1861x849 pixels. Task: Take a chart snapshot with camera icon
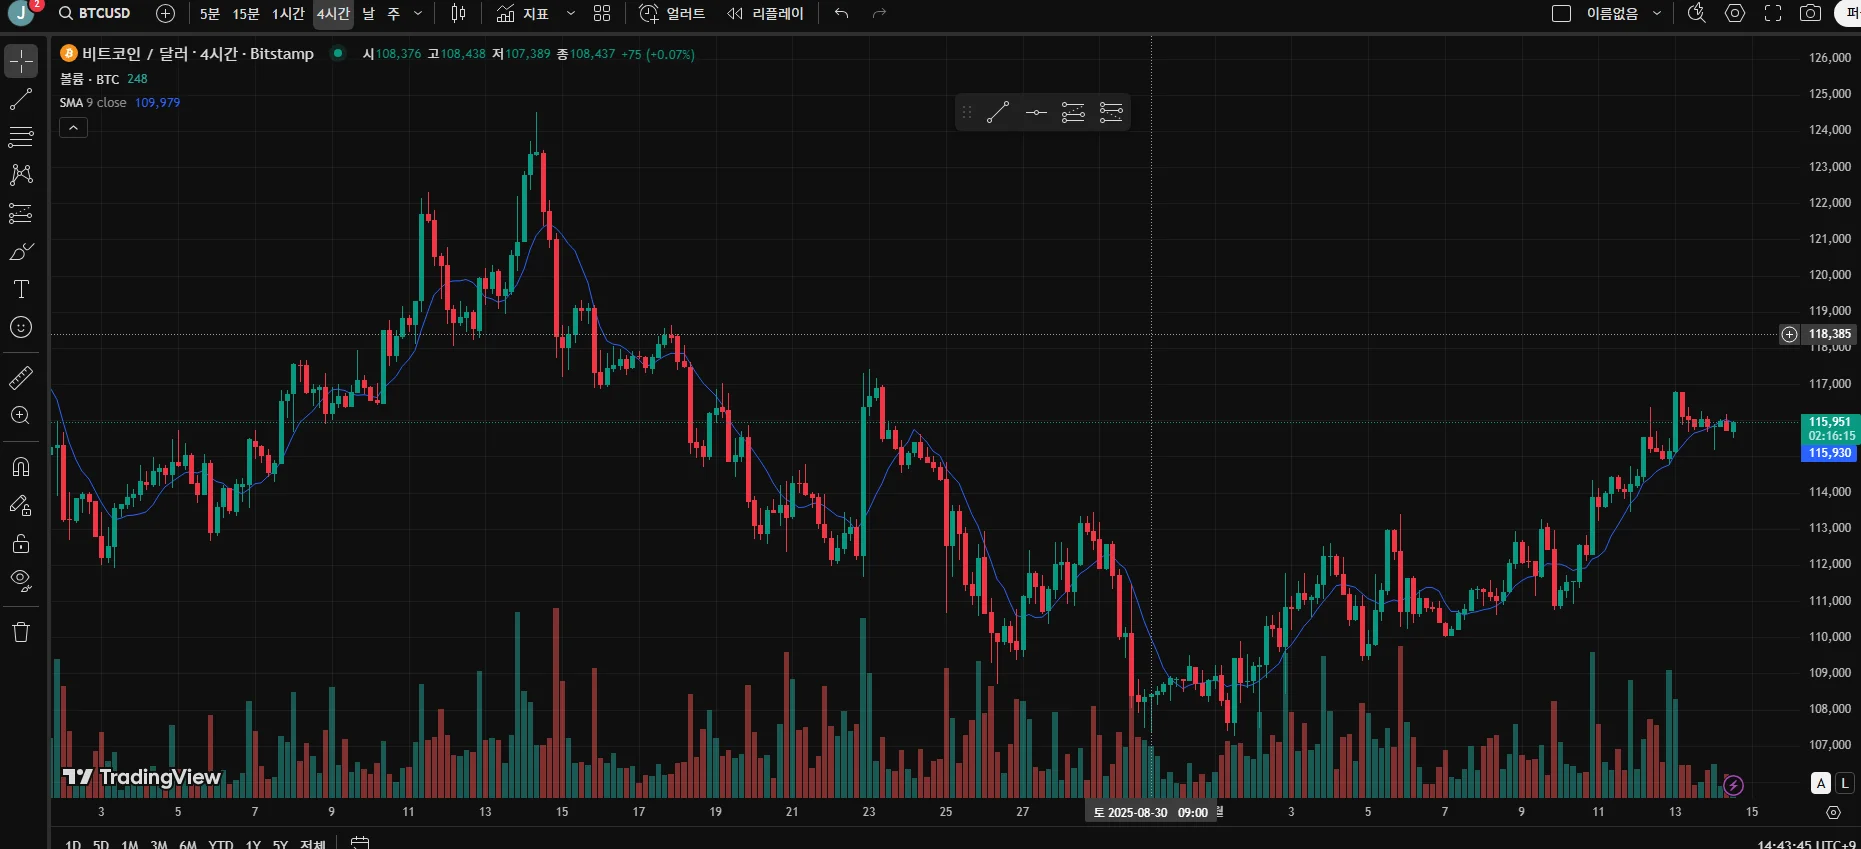1810,13
